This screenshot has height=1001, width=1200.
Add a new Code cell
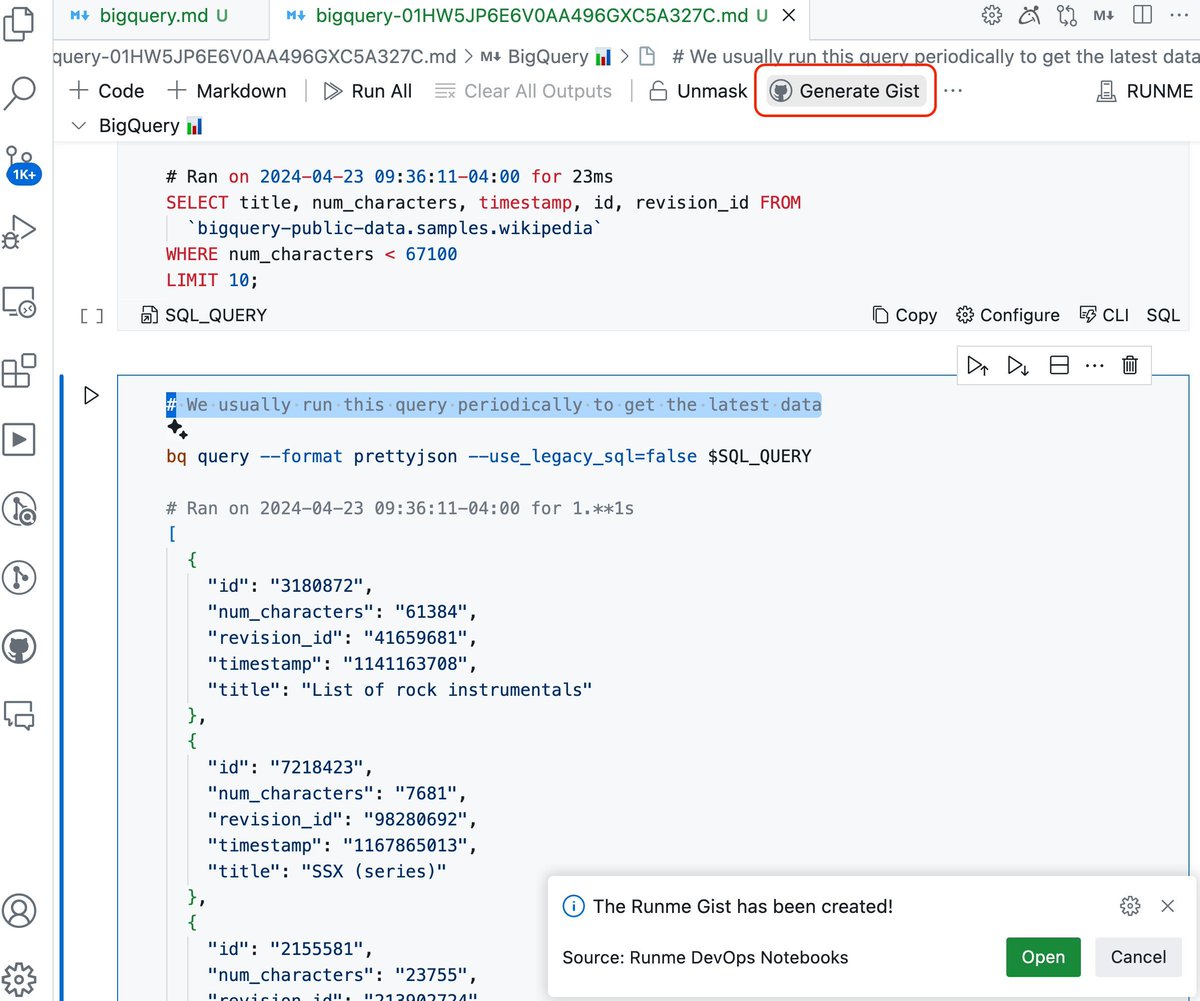coord(106,91)
